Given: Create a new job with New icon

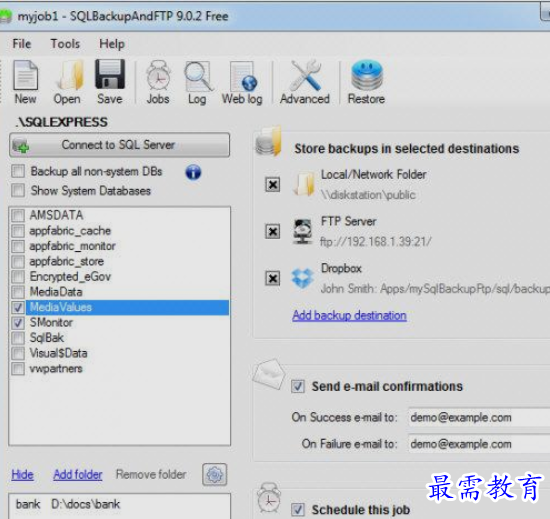Looking at the screenshot, I should 25,82.
